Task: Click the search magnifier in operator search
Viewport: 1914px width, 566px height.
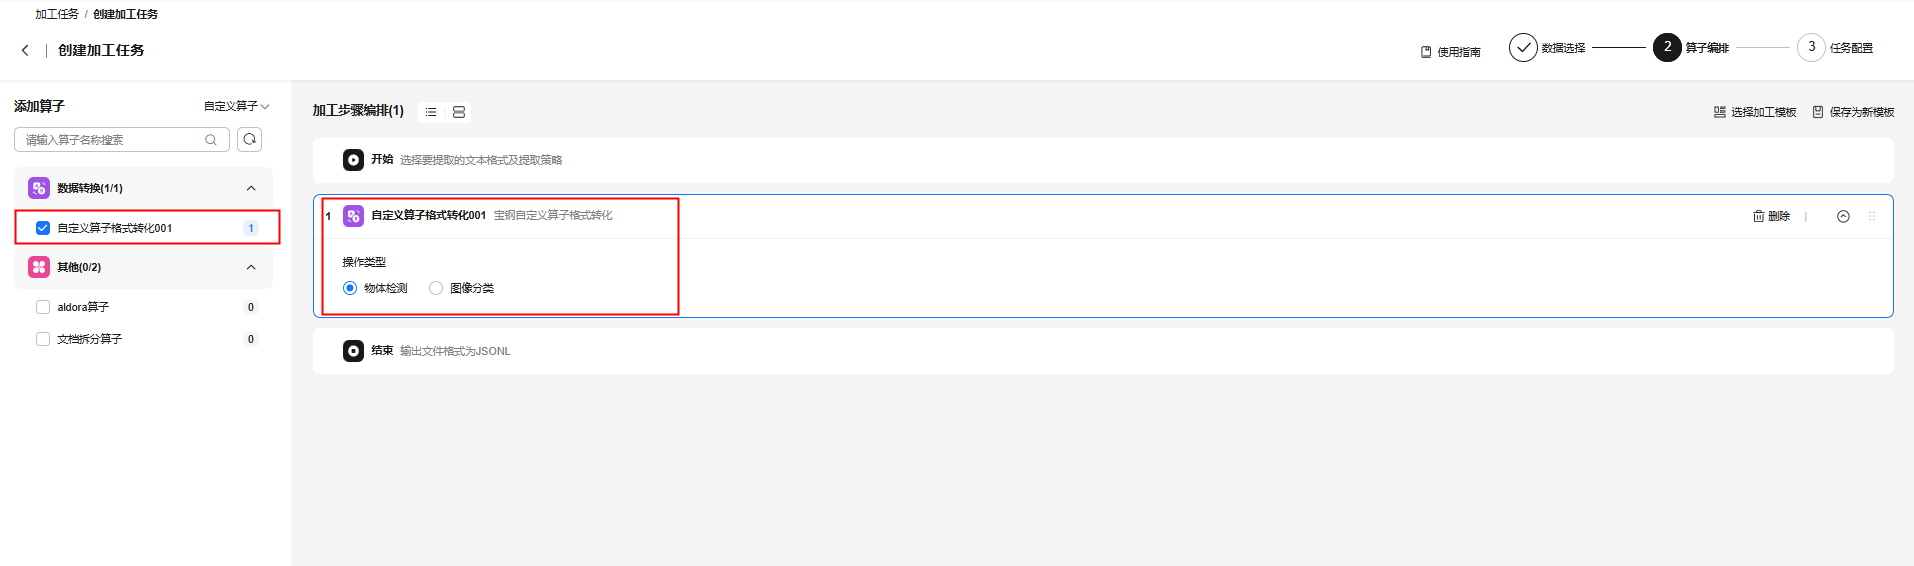Action: [x=211, y=140]
